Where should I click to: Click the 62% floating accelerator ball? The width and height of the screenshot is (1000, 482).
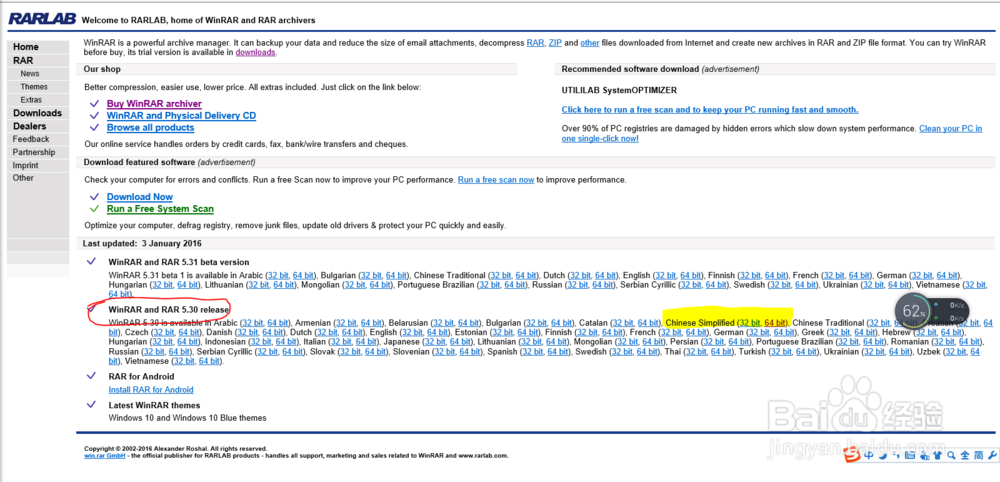[914, 311]
